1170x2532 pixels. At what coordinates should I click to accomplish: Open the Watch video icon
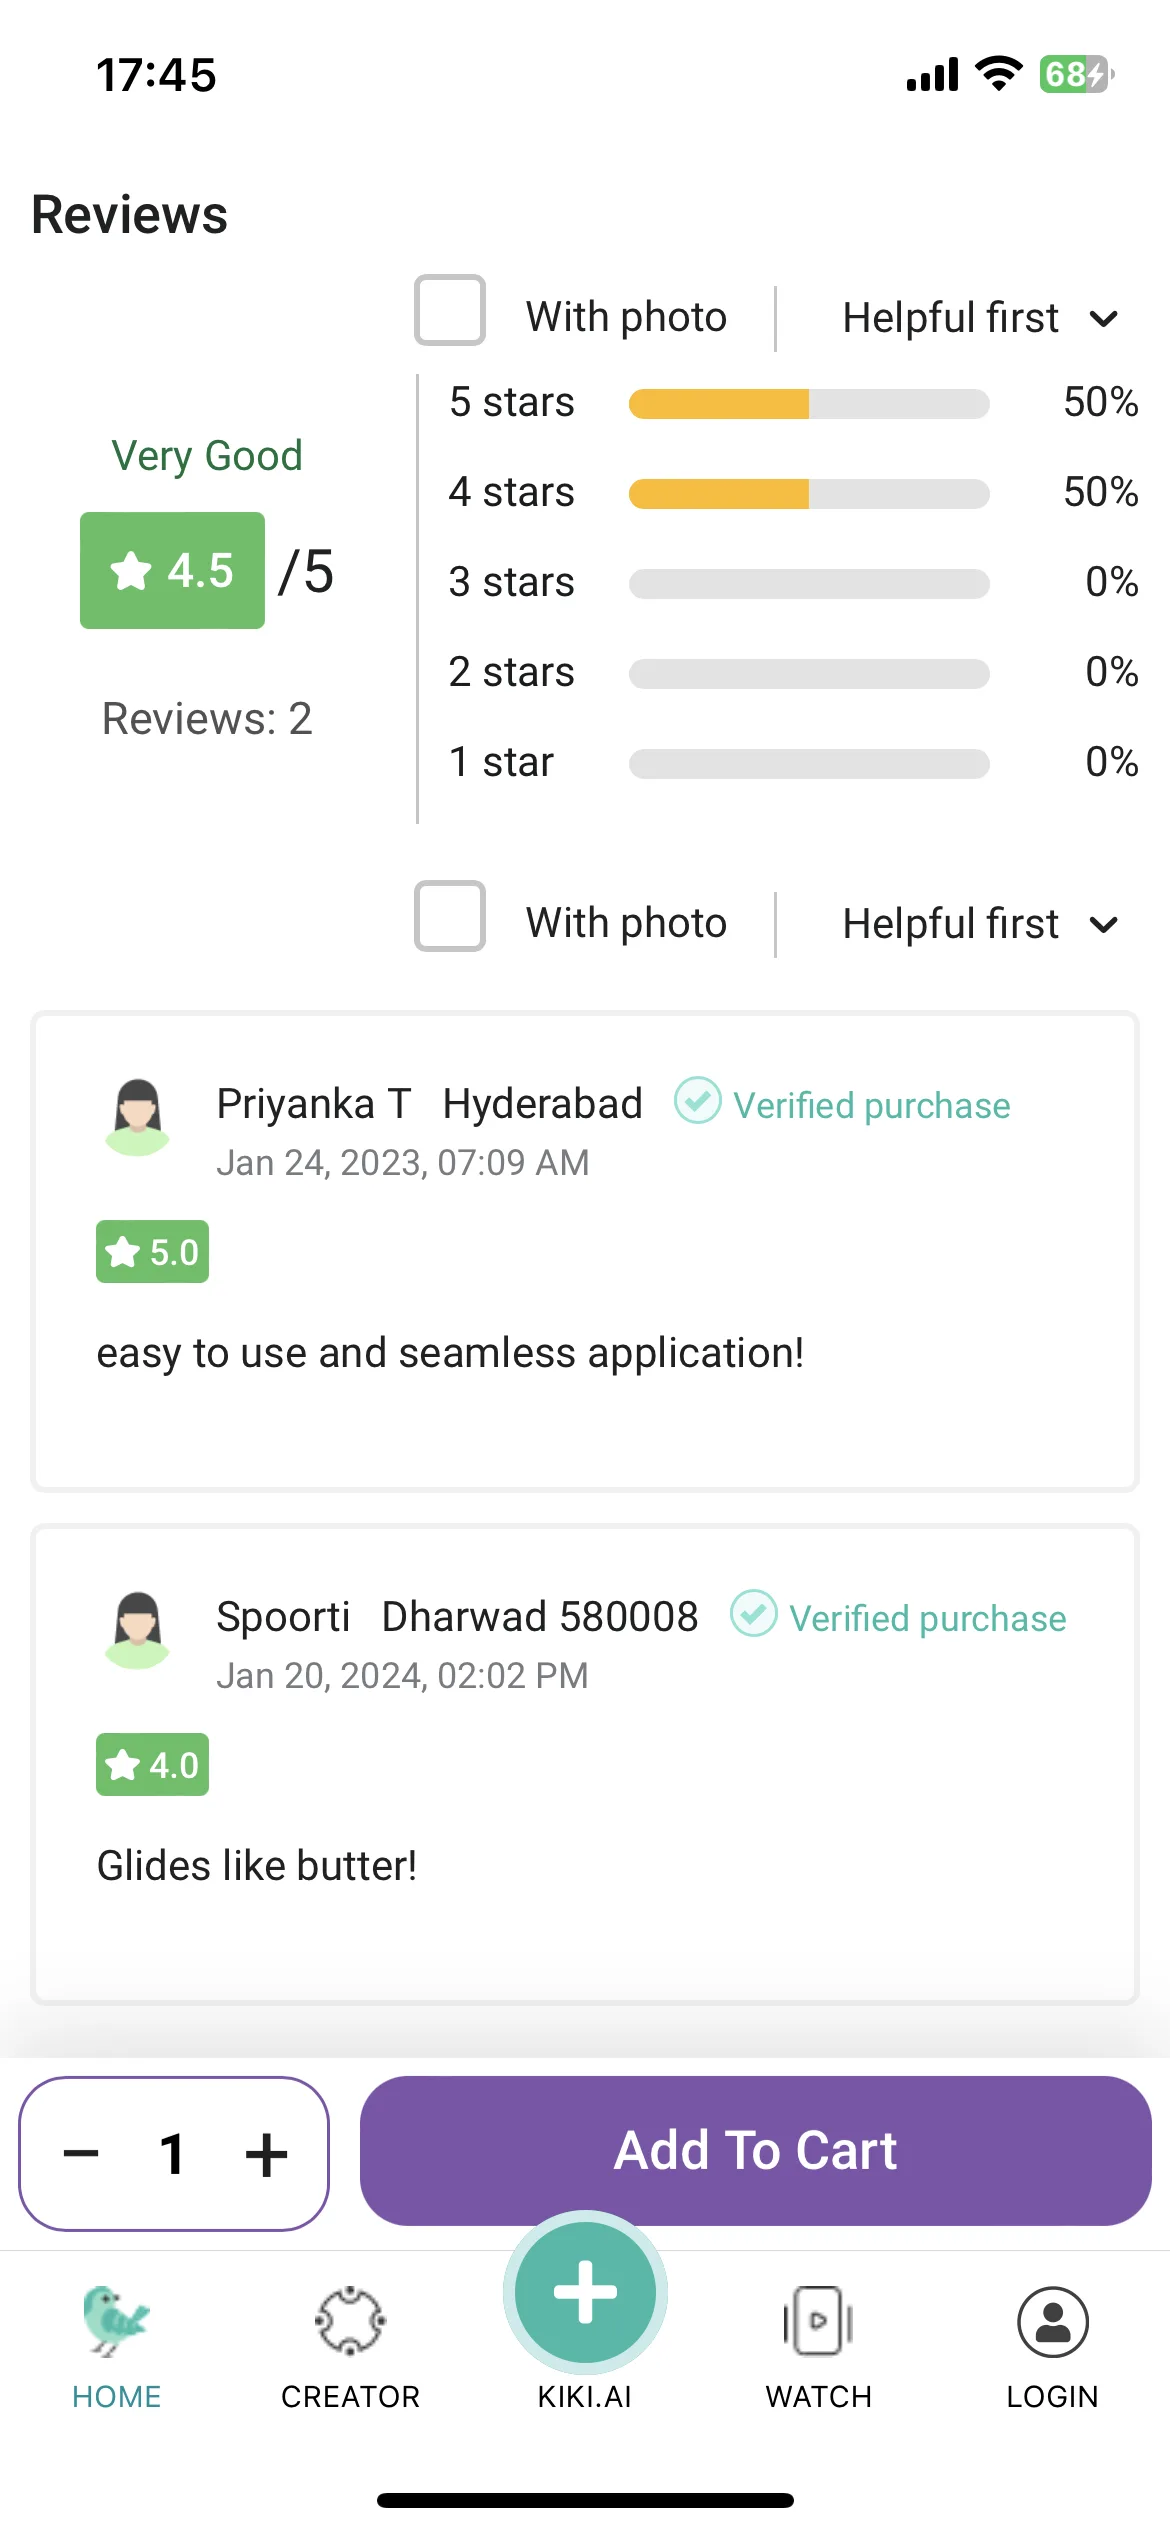(818, 2321)
